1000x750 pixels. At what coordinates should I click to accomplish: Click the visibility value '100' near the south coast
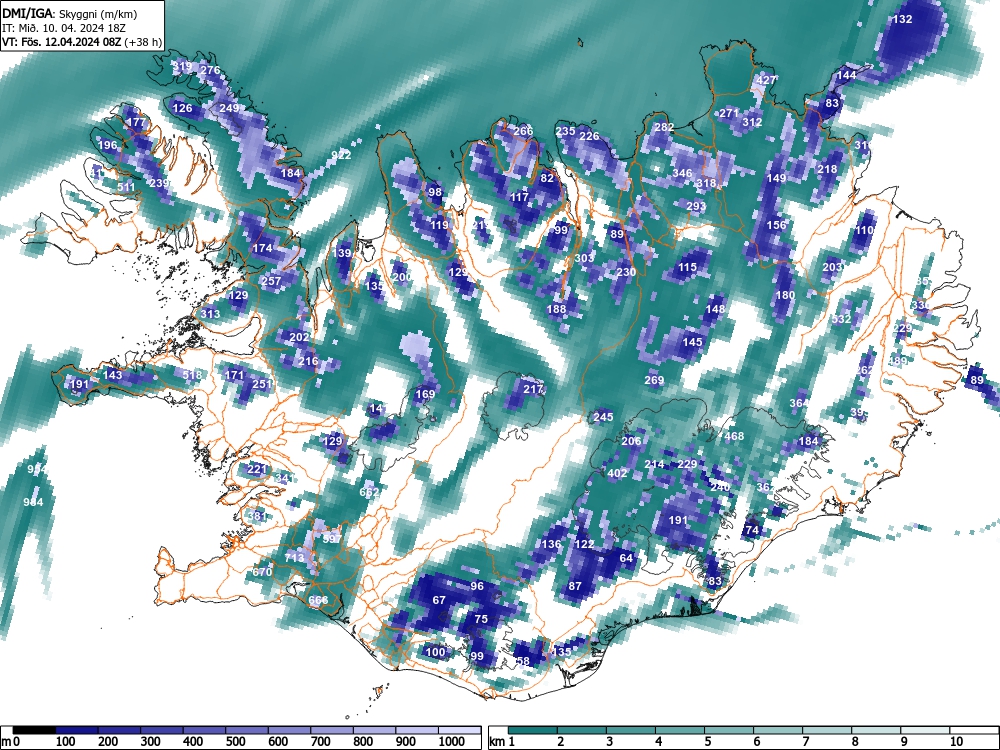pos(435,652)
